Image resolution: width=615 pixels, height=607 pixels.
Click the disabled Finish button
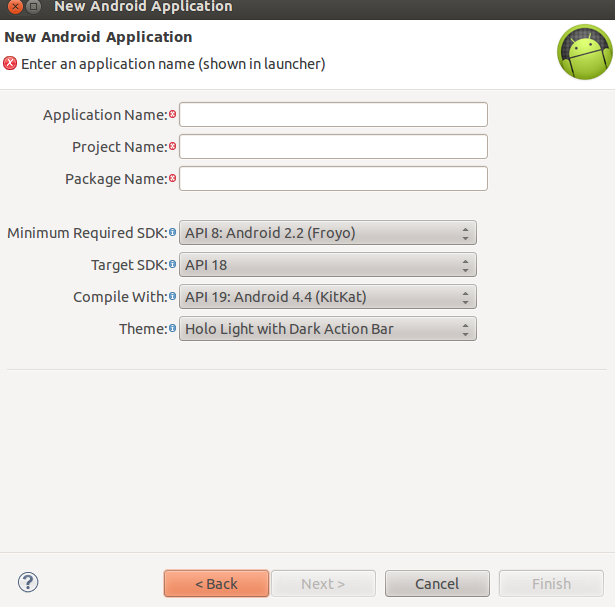(551, 583)
